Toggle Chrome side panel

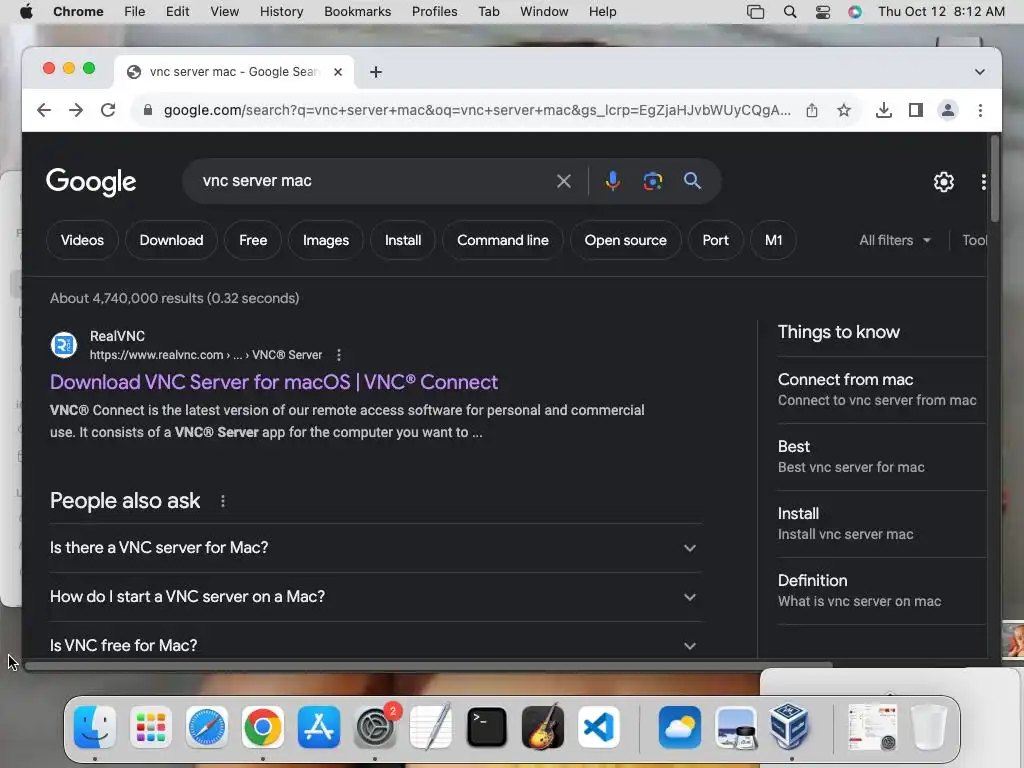click(x=916, y=110)
